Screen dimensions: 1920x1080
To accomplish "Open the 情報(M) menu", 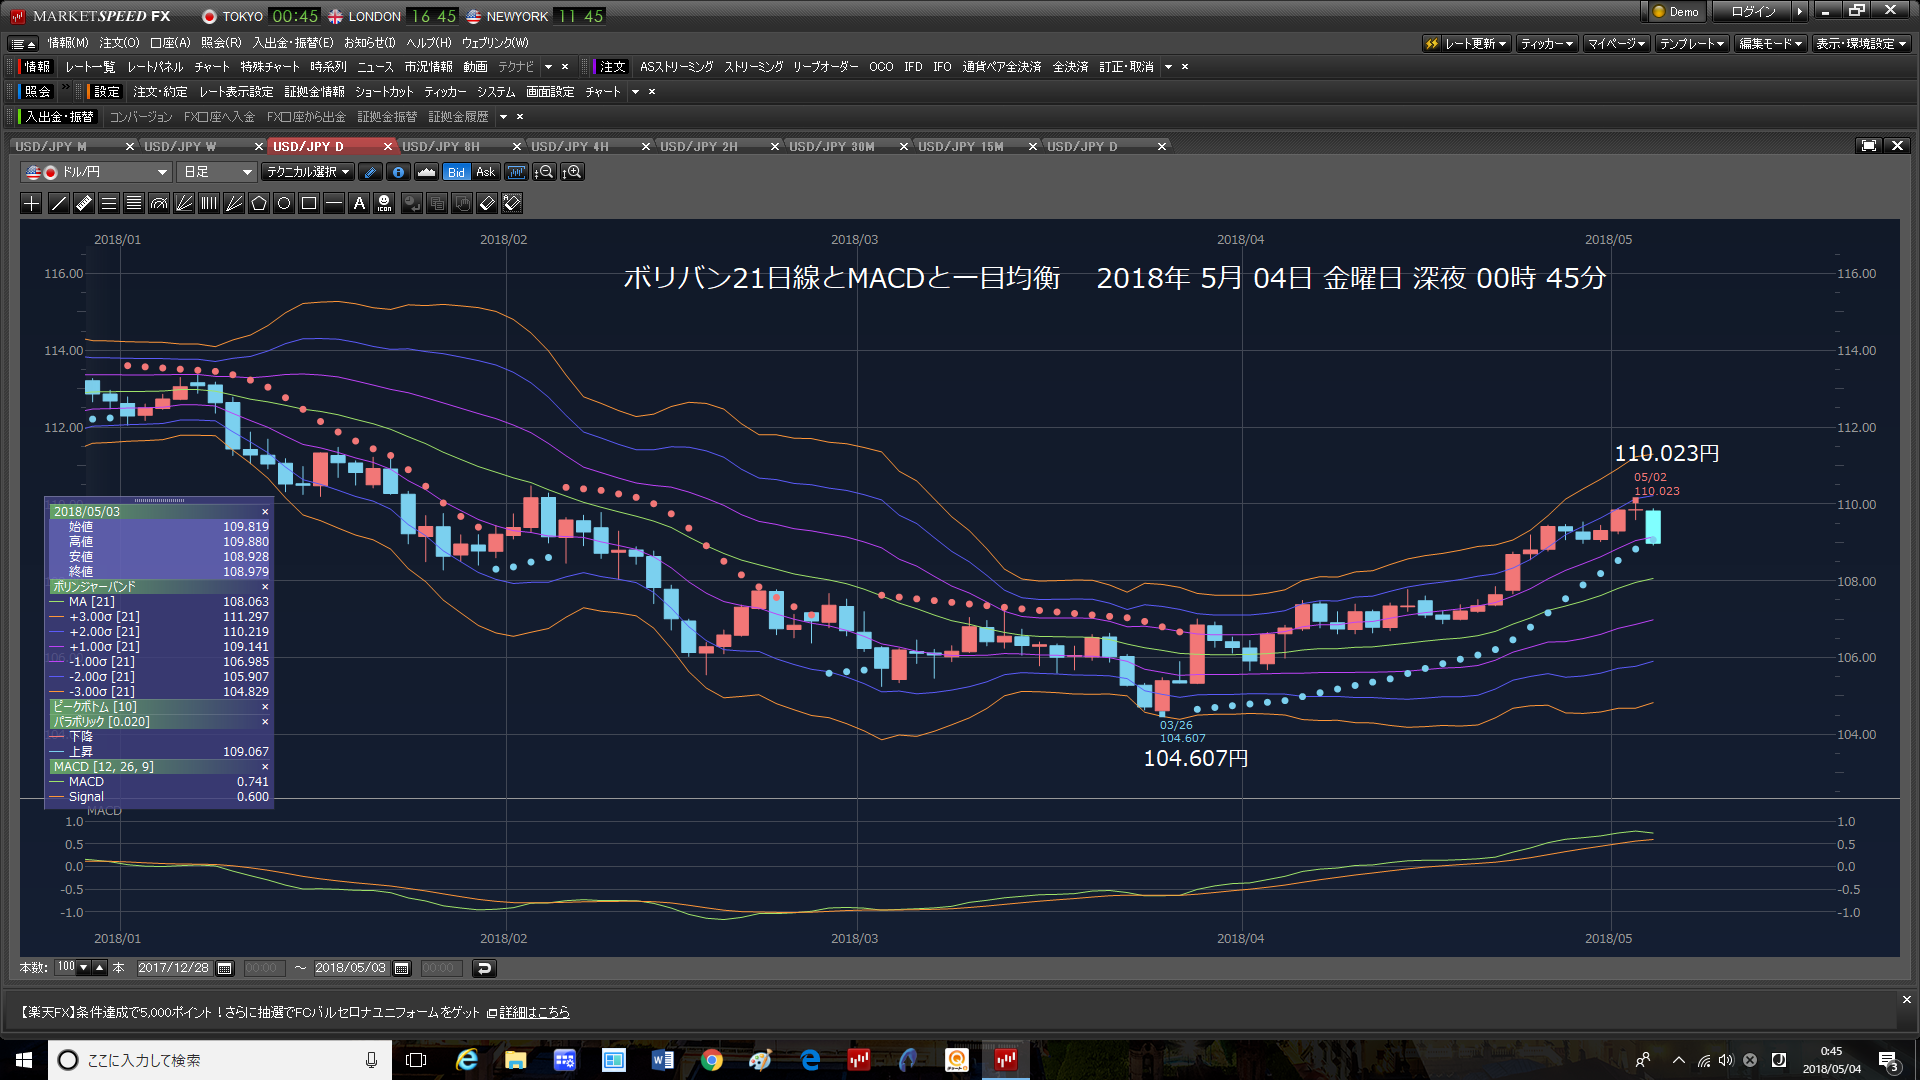I will pos(68,43).
